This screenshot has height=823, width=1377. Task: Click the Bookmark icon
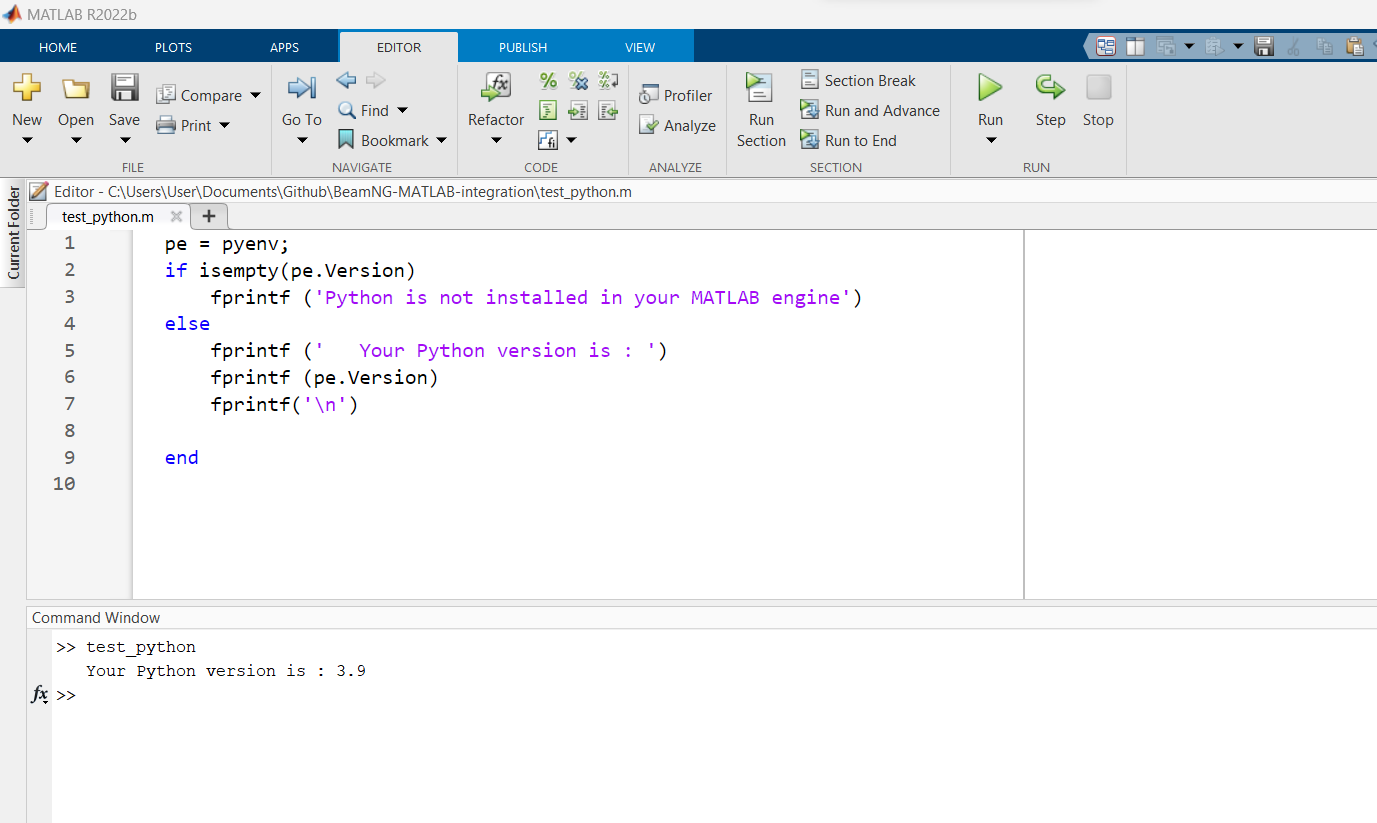(x=346, y=140)
